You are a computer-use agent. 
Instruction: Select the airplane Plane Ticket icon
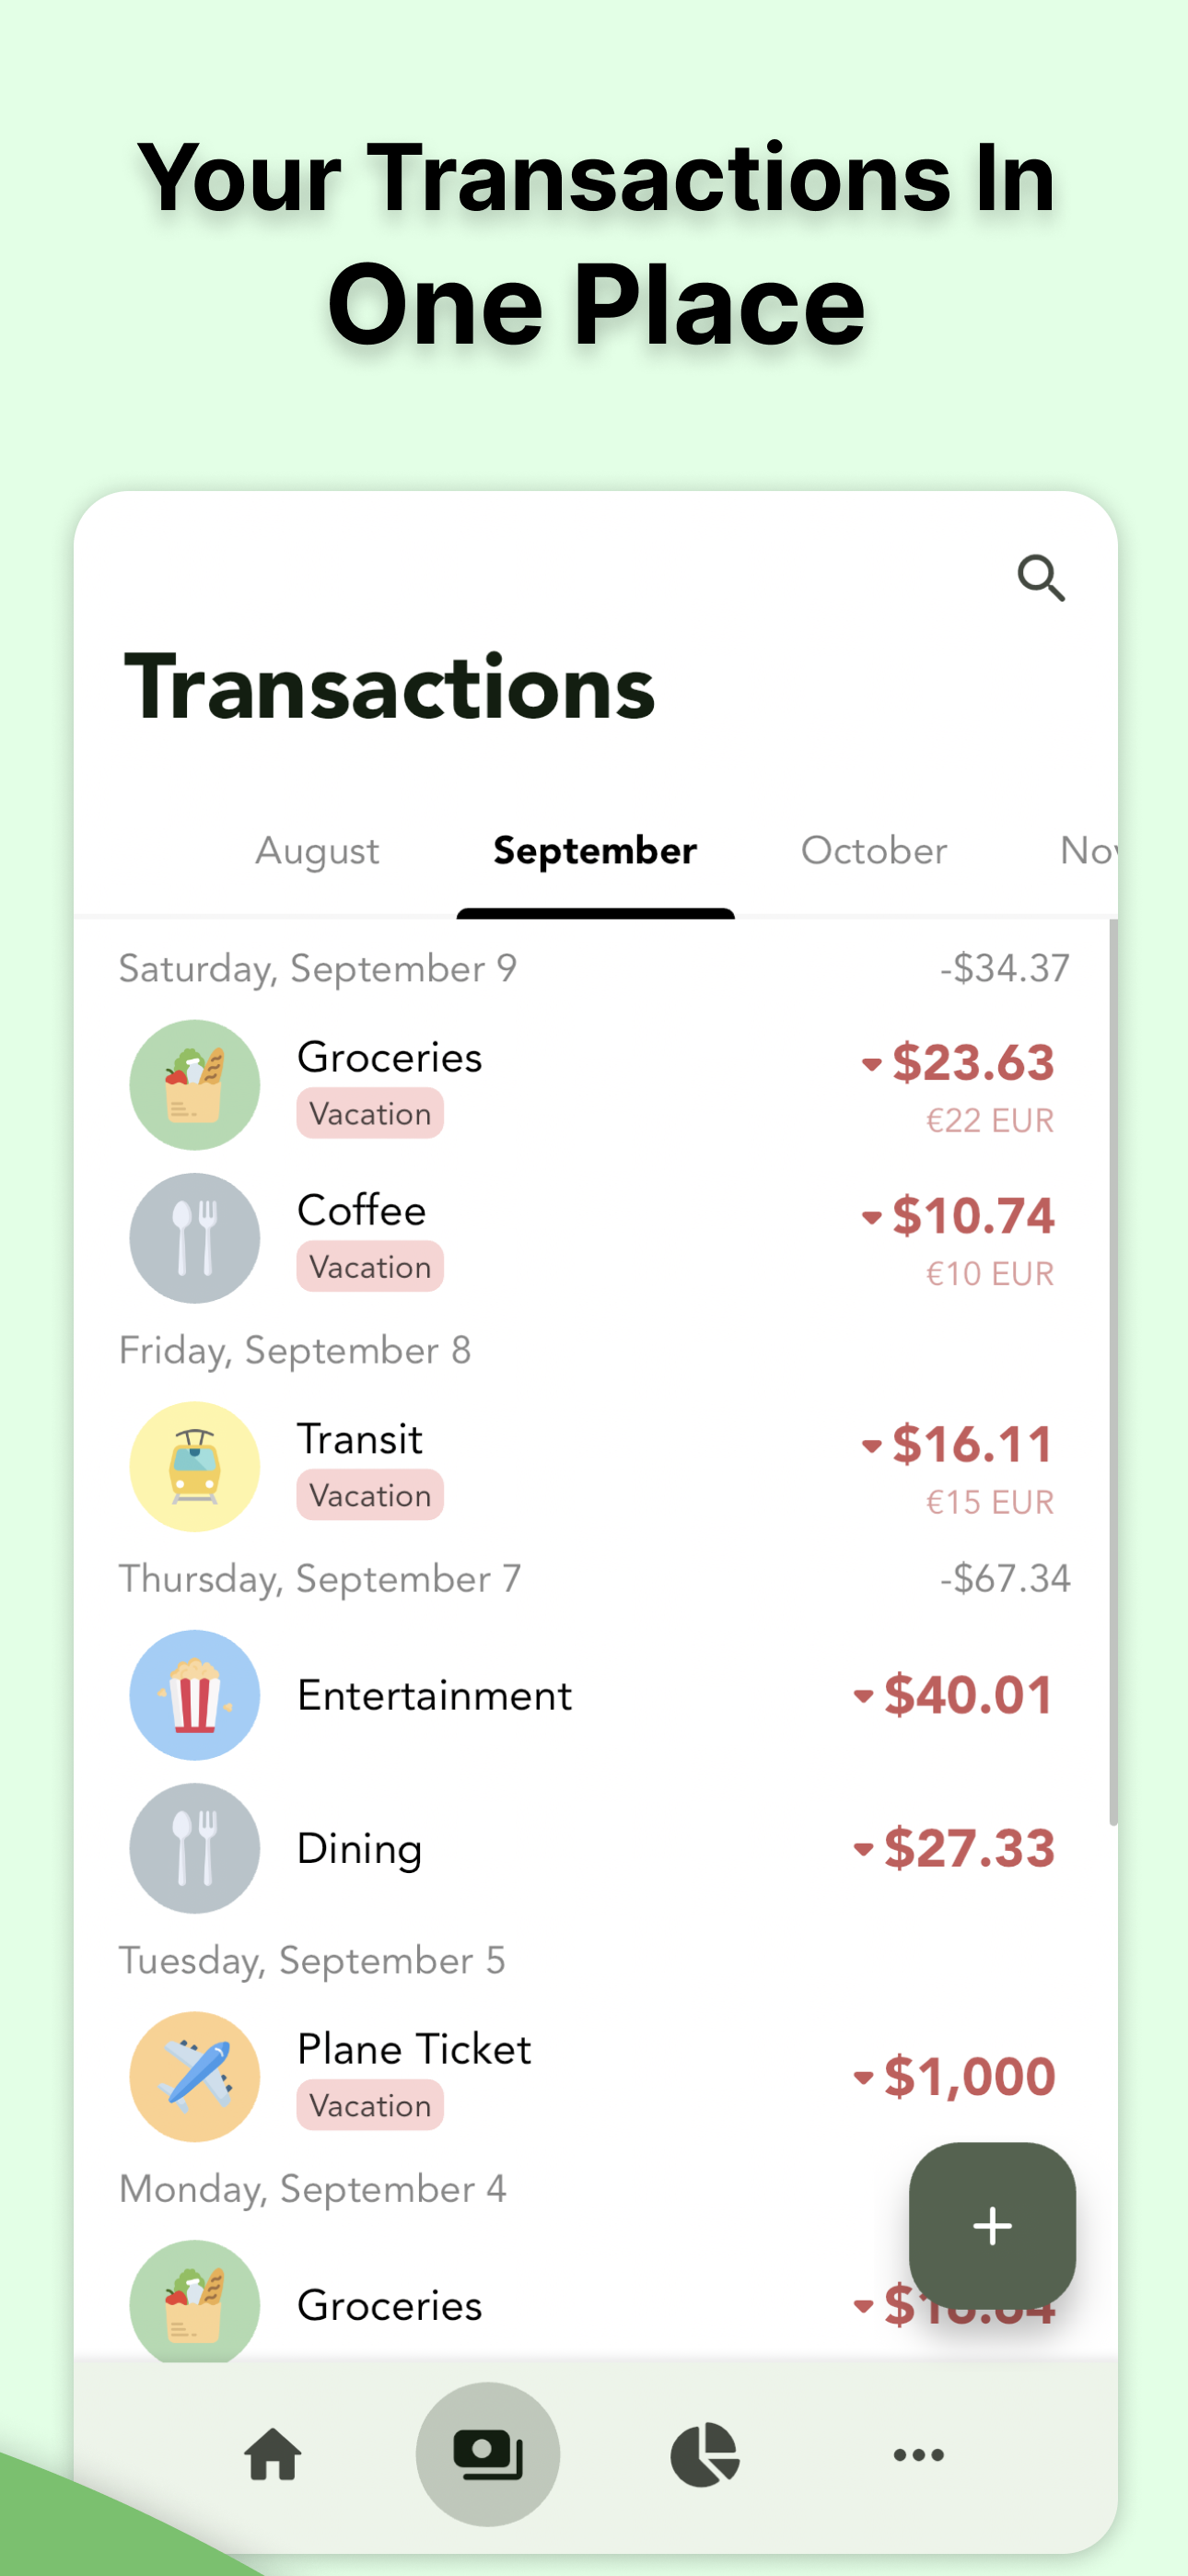click(x=195, y=2076)
